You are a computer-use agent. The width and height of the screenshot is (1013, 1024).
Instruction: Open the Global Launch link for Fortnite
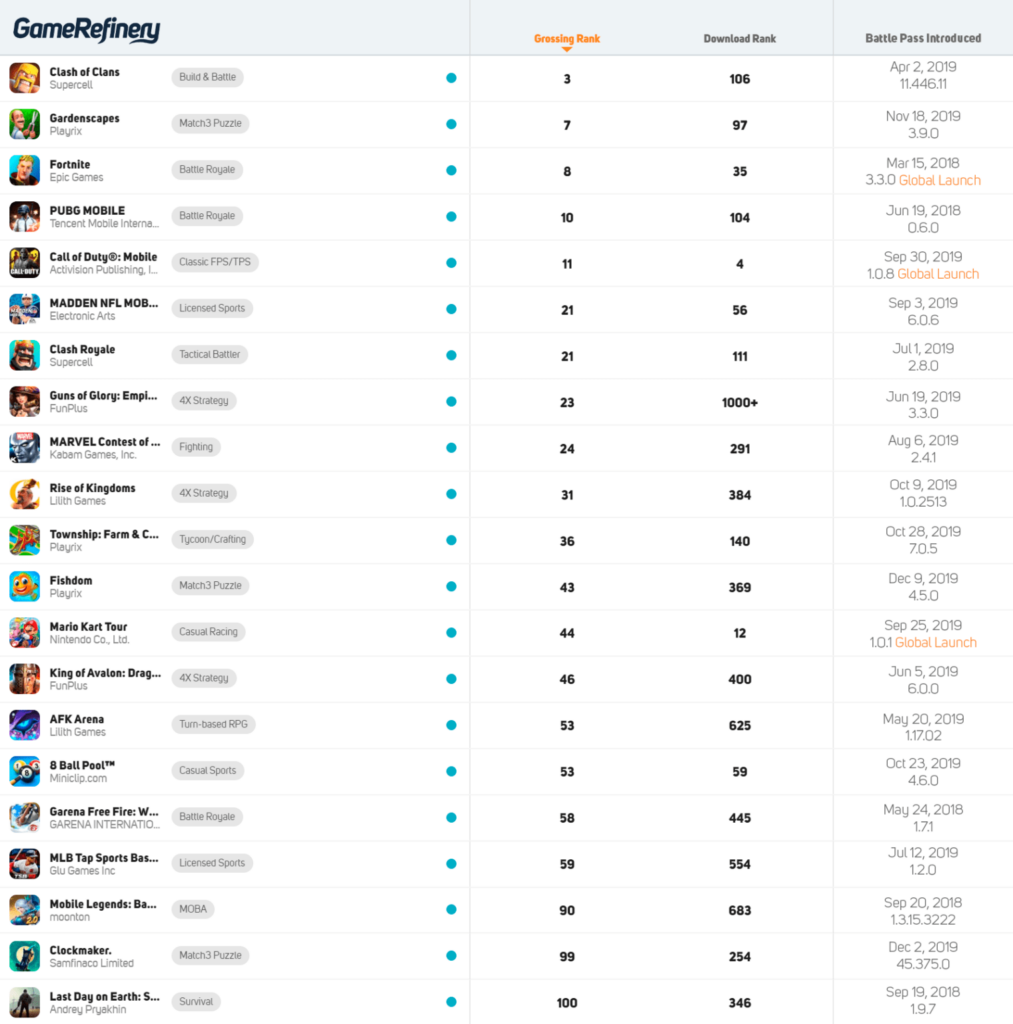point(940,180)
